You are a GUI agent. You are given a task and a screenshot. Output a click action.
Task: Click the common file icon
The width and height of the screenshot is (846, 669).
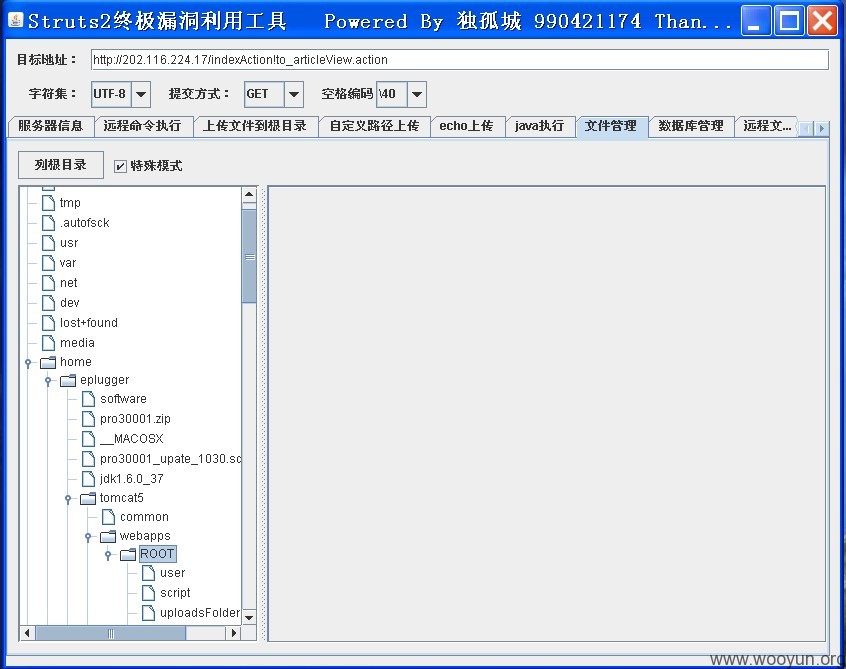pyautogui.click(x=108, y=517)
